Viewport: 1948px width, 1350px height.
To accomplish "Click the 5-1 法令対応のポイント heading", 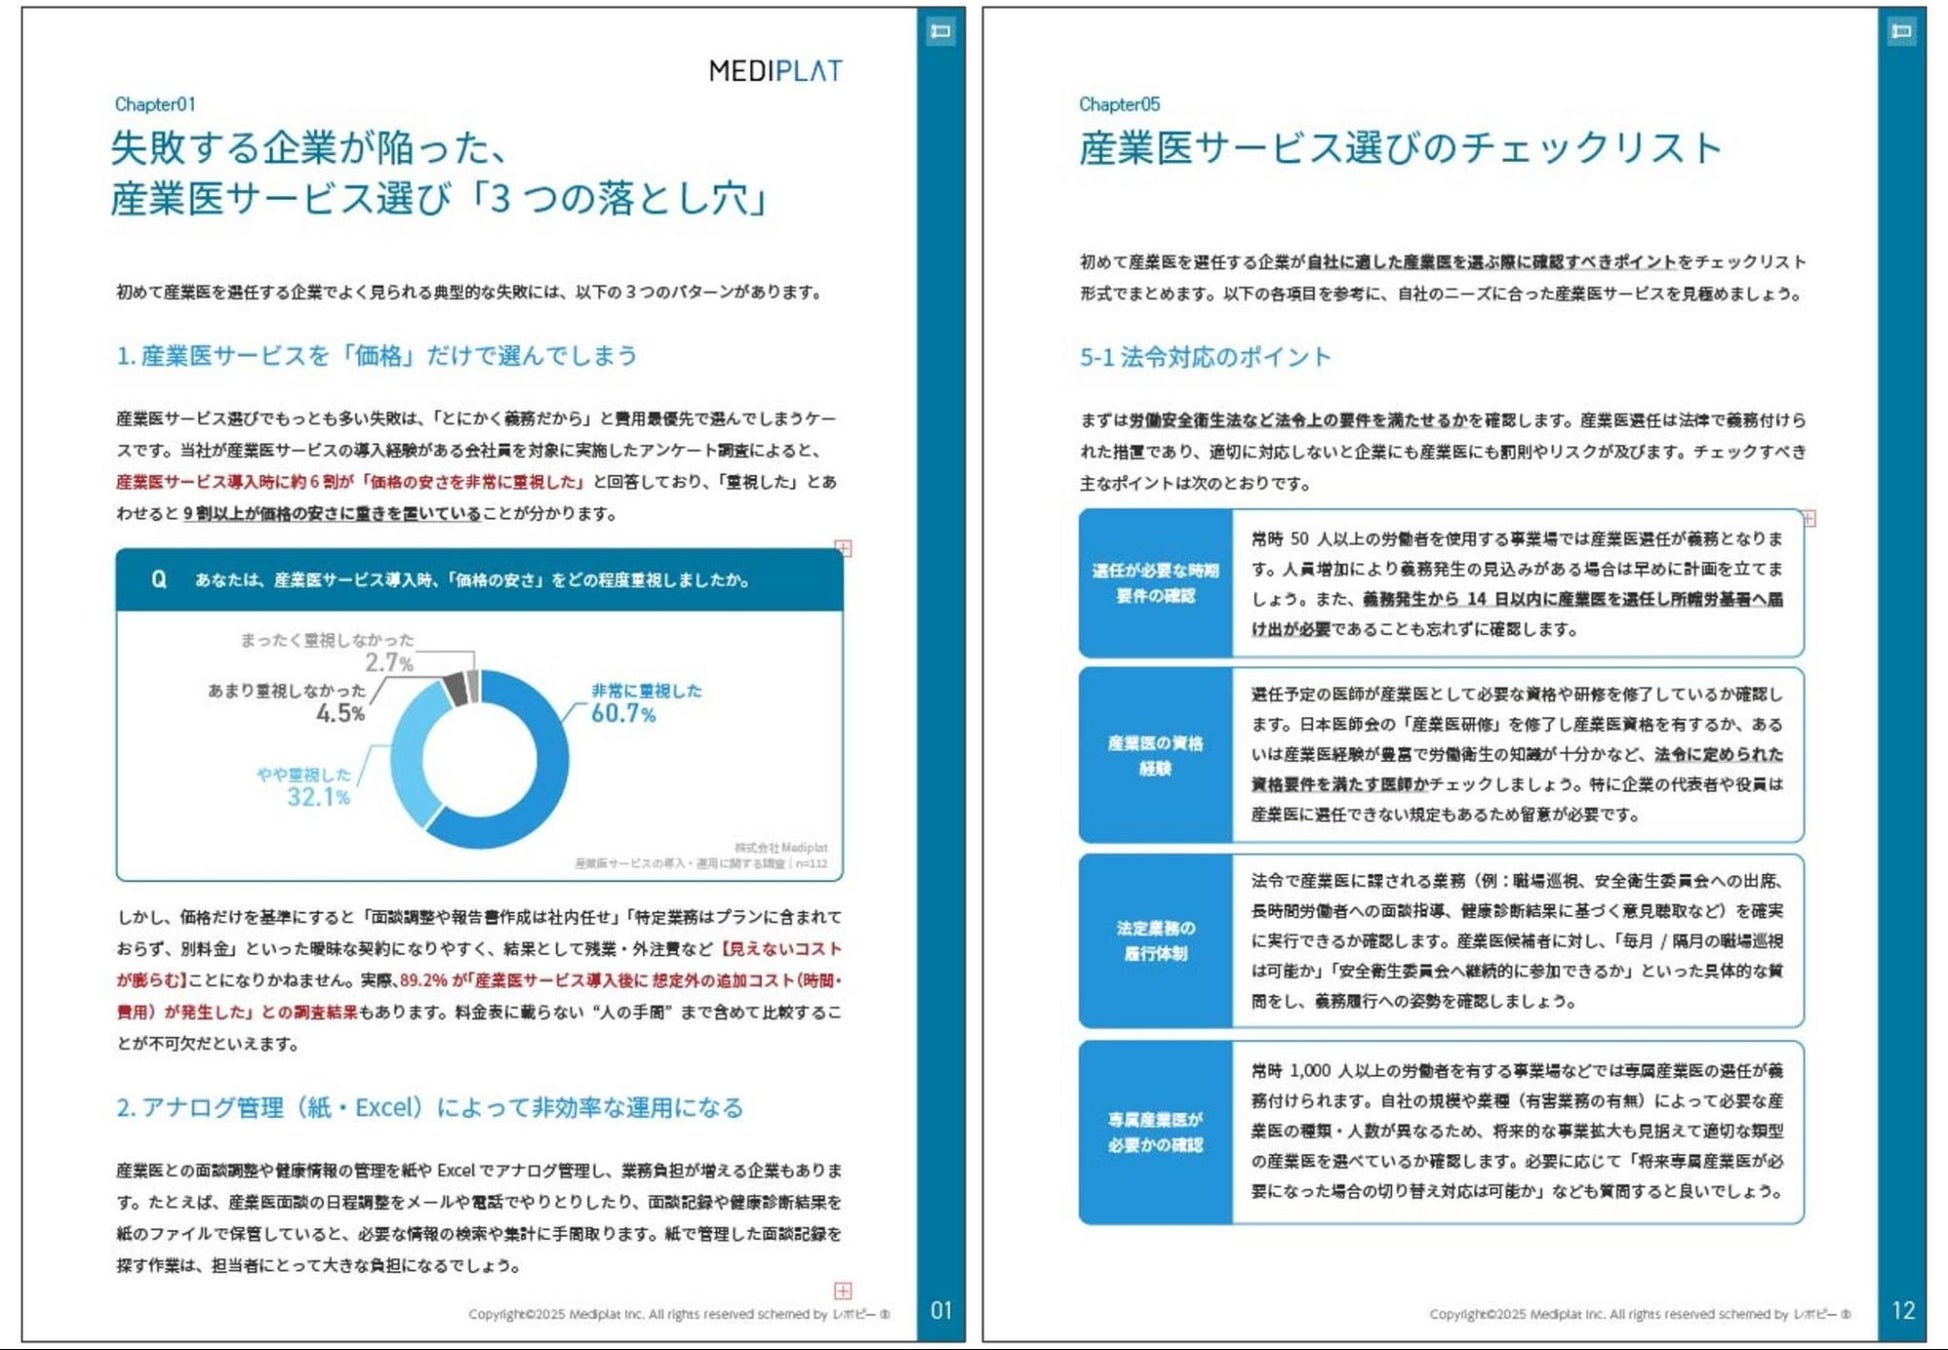I will (1205, 357).
